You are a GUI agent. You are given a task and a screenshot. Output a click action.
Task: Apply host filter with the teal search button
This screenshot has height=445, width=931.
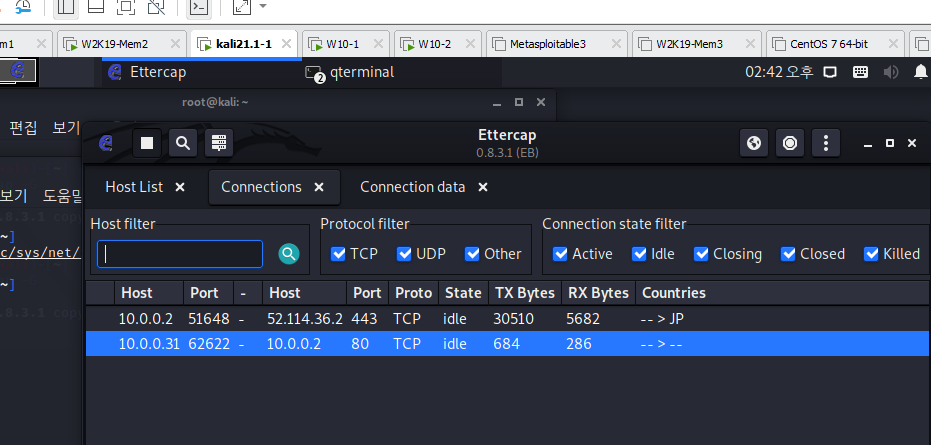coord(289,254)
